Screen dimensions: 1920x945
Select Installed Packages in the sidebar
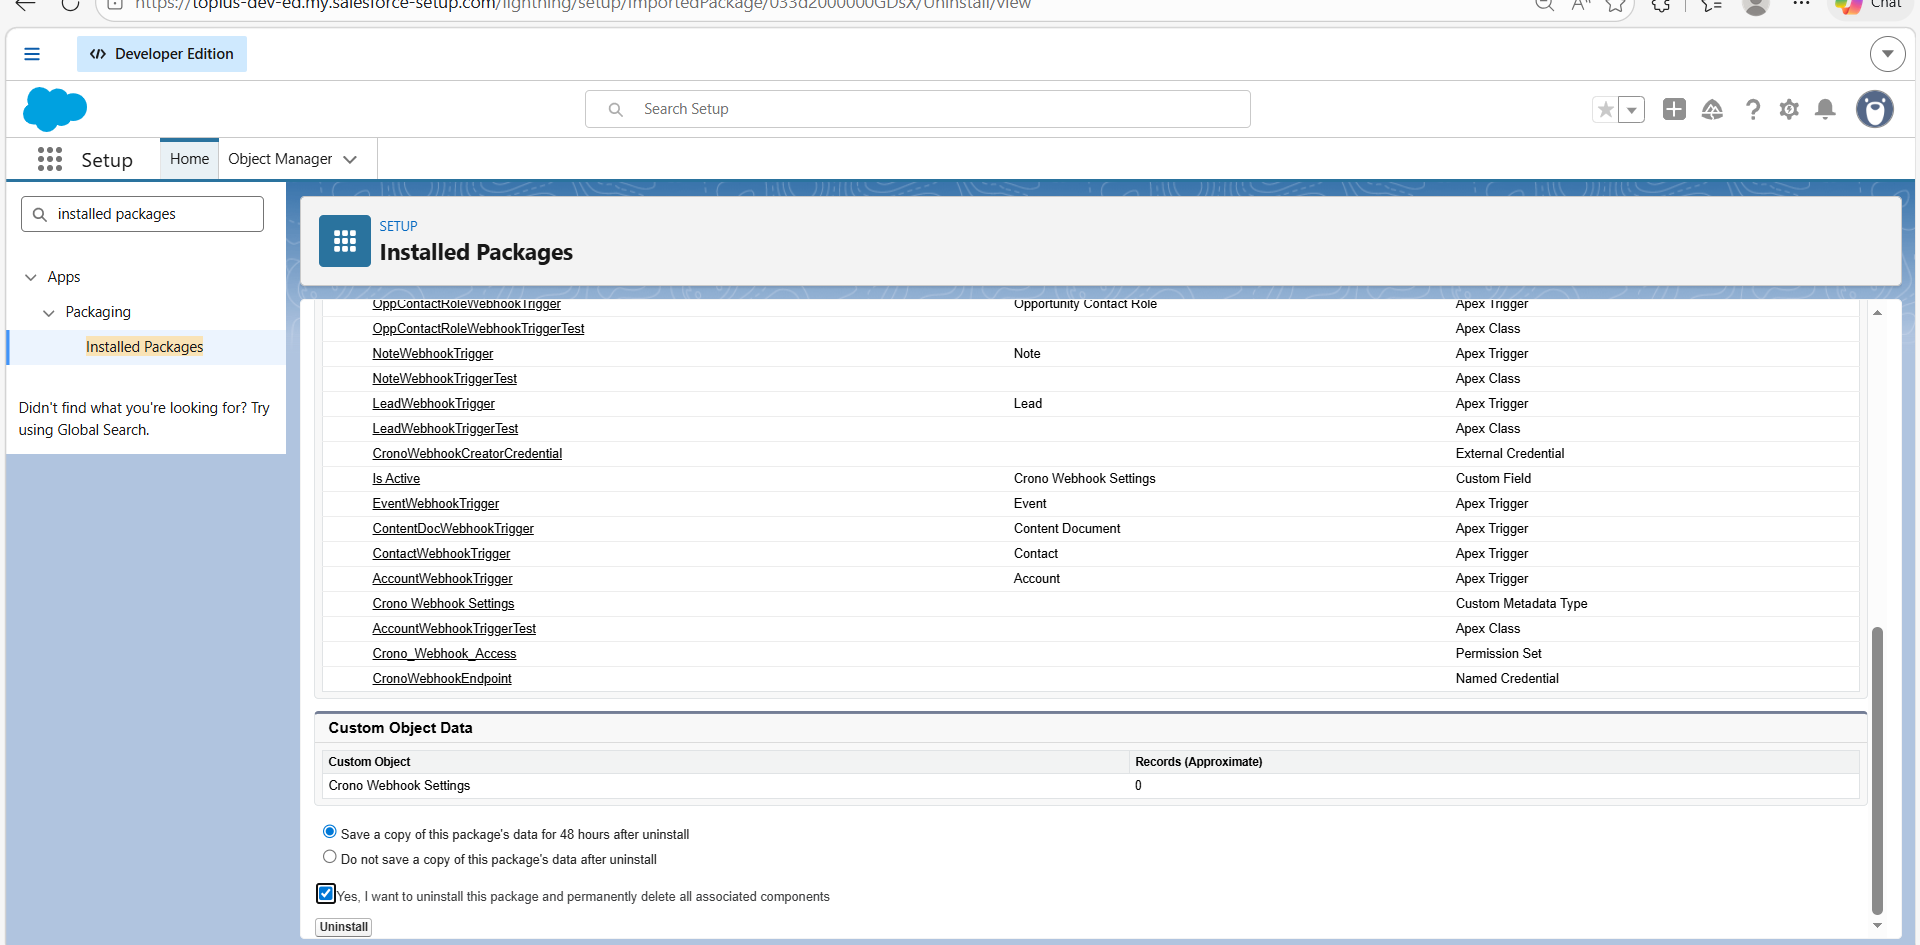click(x=144, y=347)
